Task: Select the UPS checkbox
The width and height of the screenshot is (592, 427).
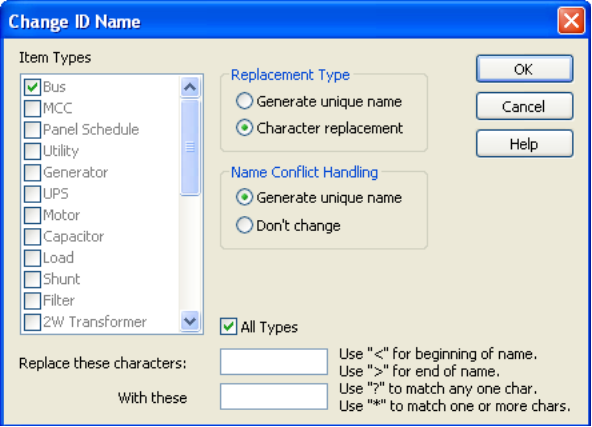Action: [32, 194]
